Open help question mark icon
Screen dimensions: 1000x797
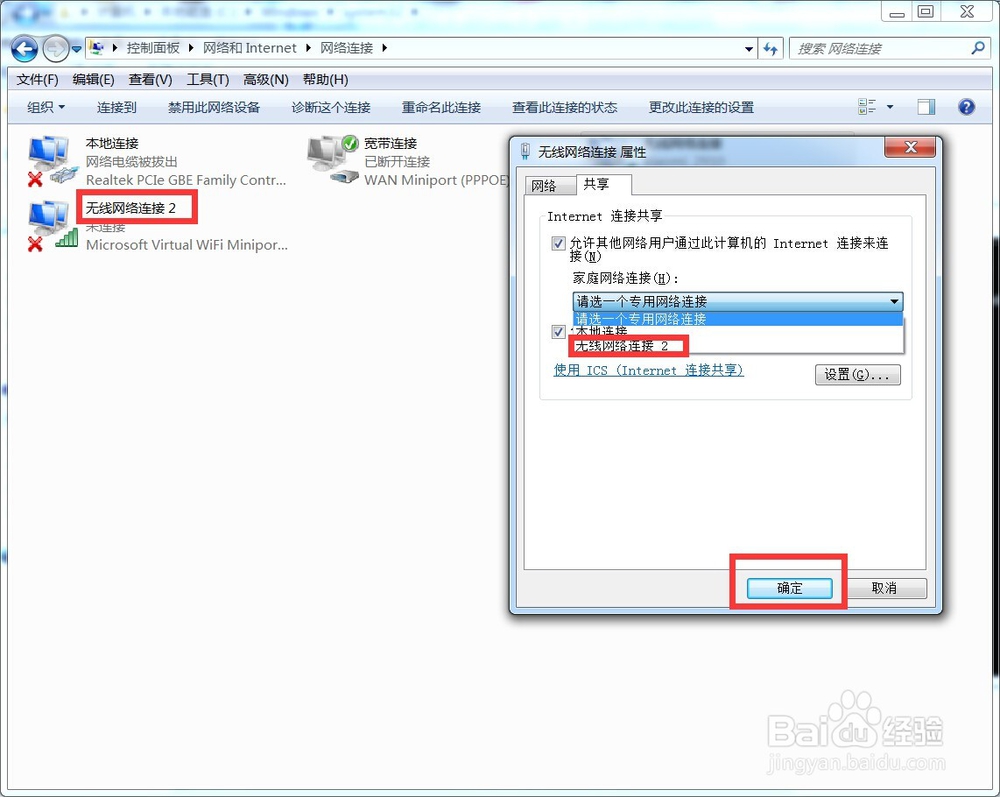tap(966, 106)
